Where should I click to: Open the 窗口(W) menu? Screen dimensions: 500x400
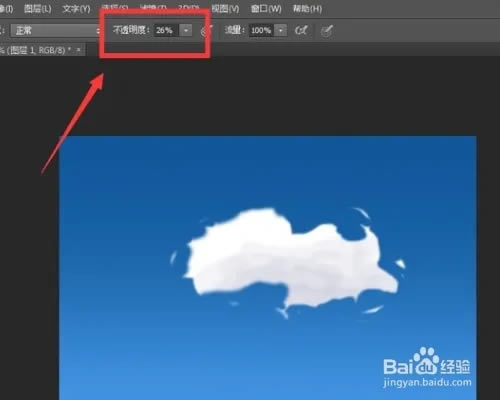click(x=266, y=9)
